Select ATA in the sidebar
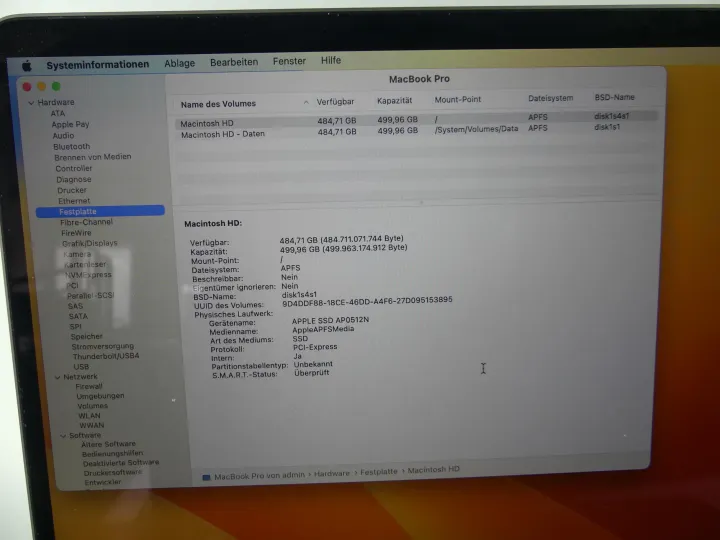The width and height of the screenshot is (720, 540). 58,113
